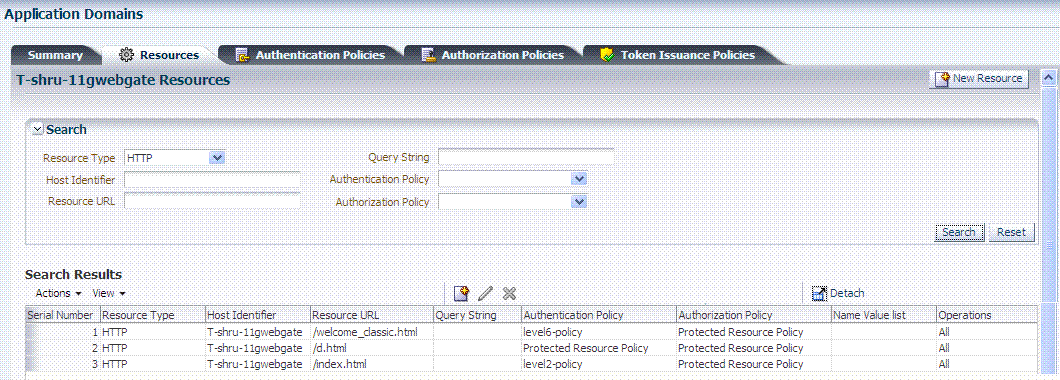Viewport: 1060px width, 380px height.
Task: Click the row selector for /index.html row
Action: (x=29, y=364)
